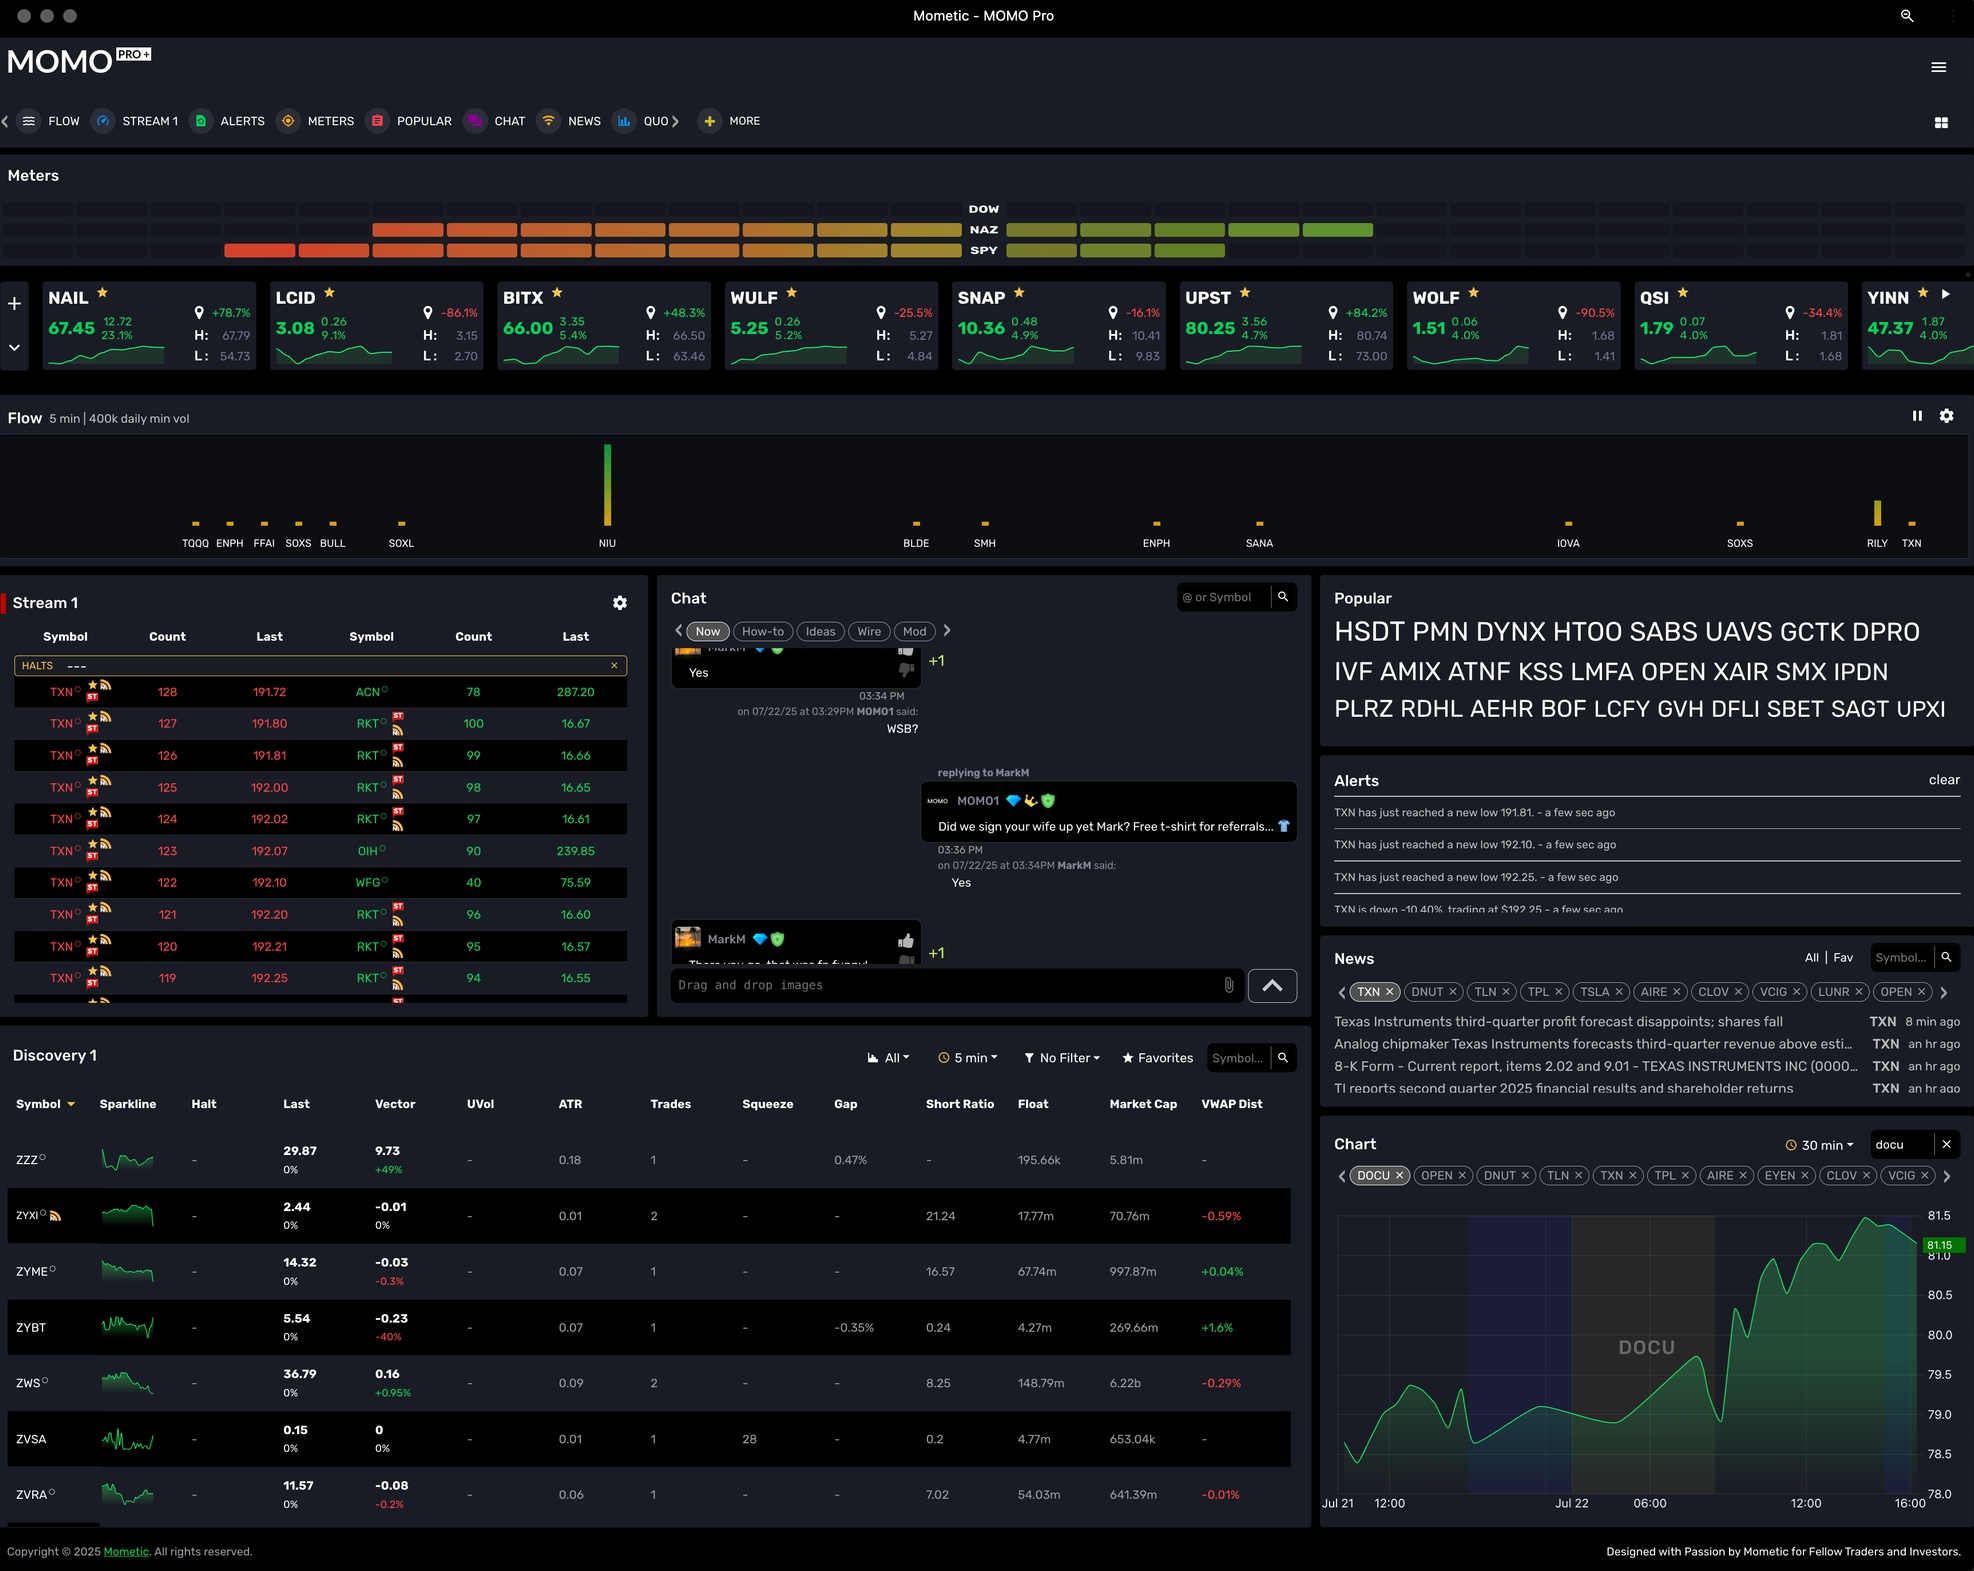Click the chat attachment paperclip icon
The height and width of the screenshot is (1571, 1974).
click(x=1228, y=985)
